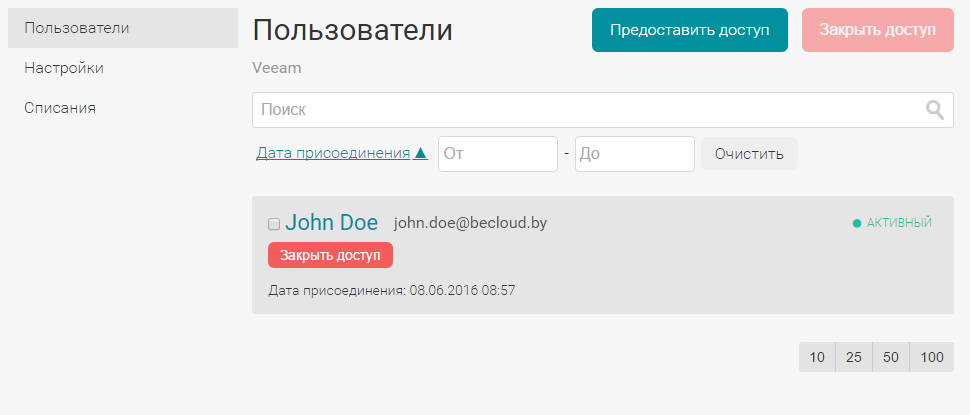Set page size to 25
Screen dimensions: 970x415
(854, 357)
